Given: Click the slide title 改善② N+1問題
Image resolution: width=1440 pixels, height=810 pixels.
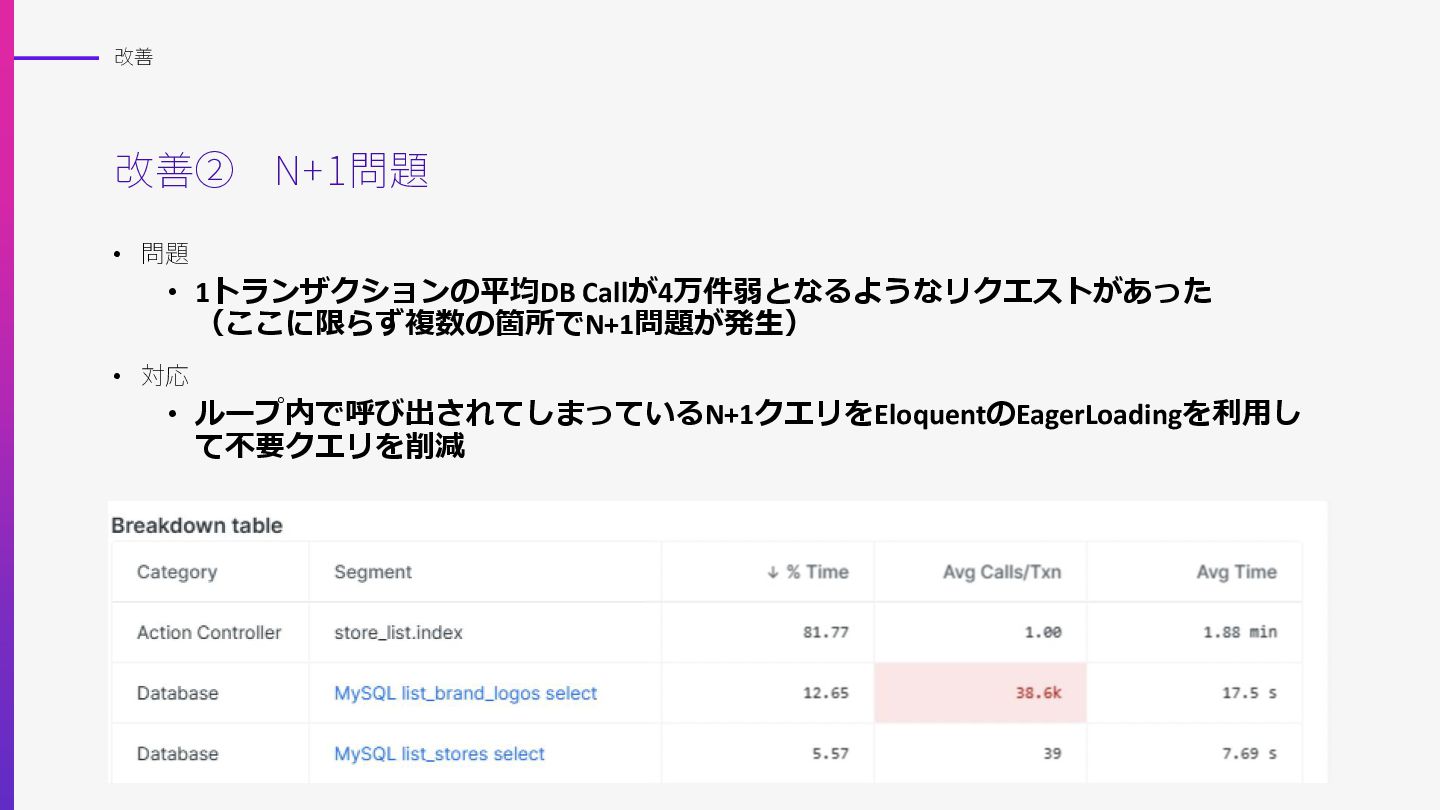Looking at the screenshot, I should click(x=272, y=170).
